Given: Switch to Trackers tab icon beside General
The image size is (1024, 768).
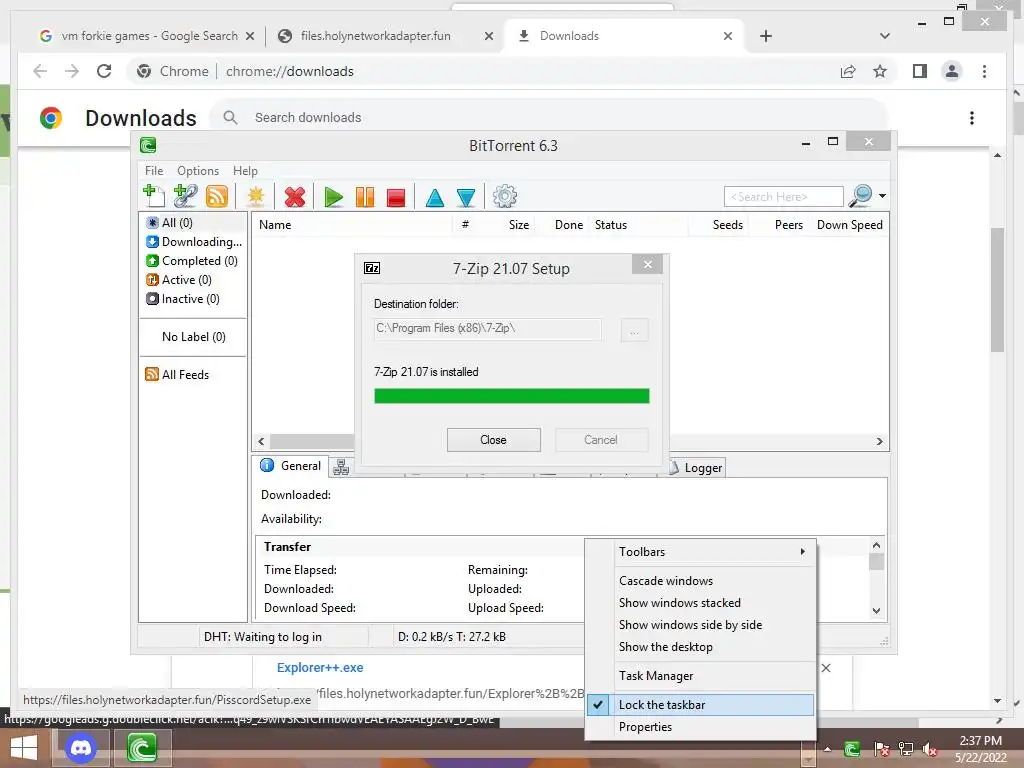Looking at the screenshot, I should click(341, 467).
